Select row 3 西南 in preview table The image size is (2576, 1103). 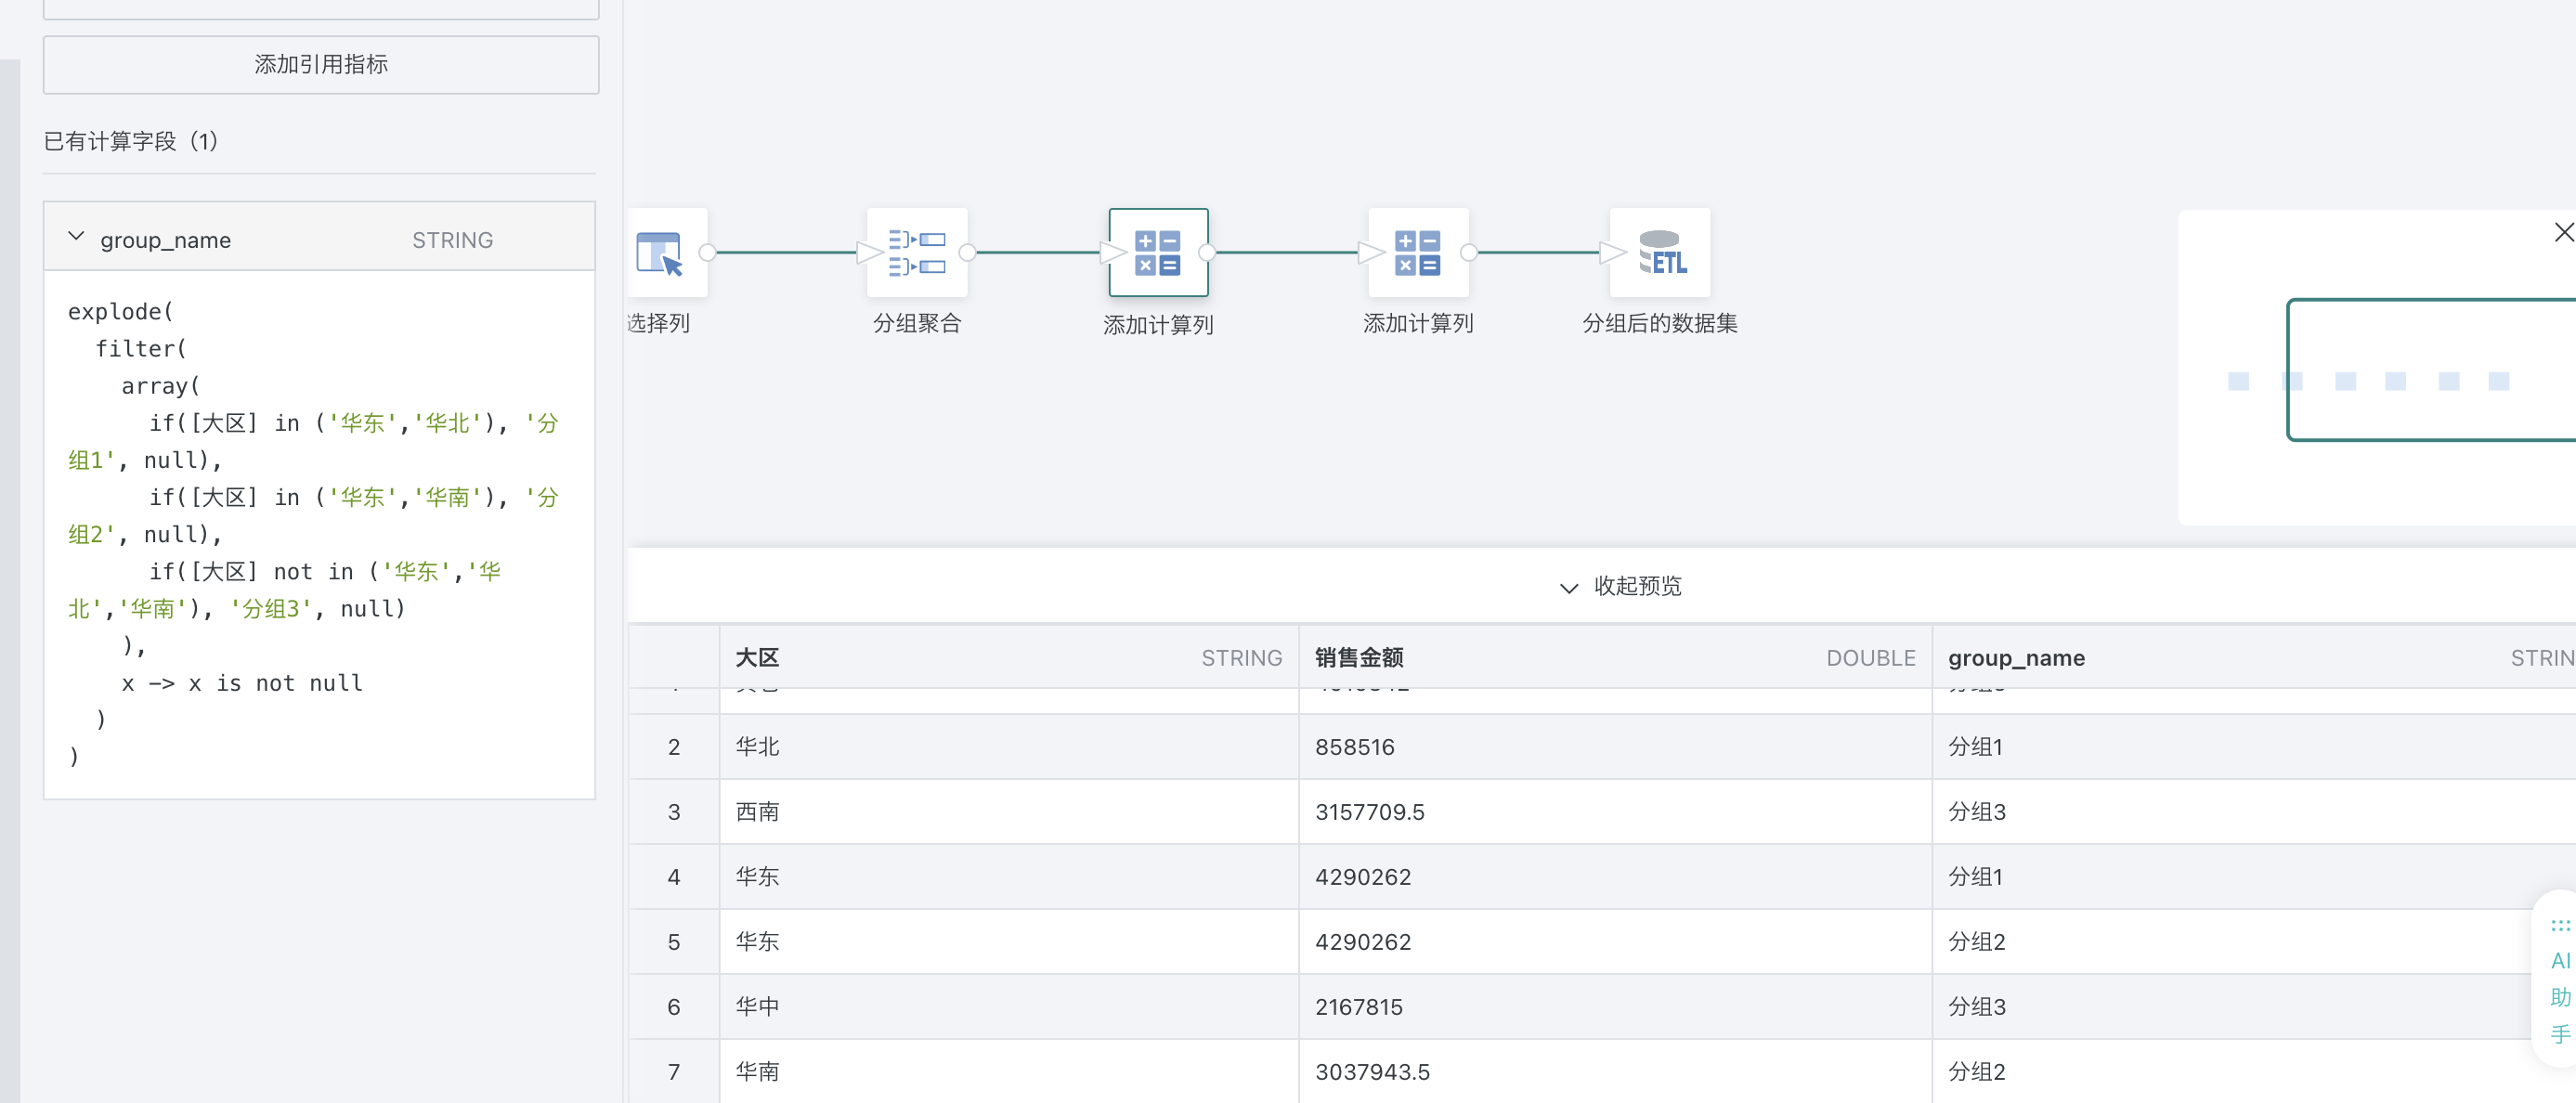pos(757,812)
